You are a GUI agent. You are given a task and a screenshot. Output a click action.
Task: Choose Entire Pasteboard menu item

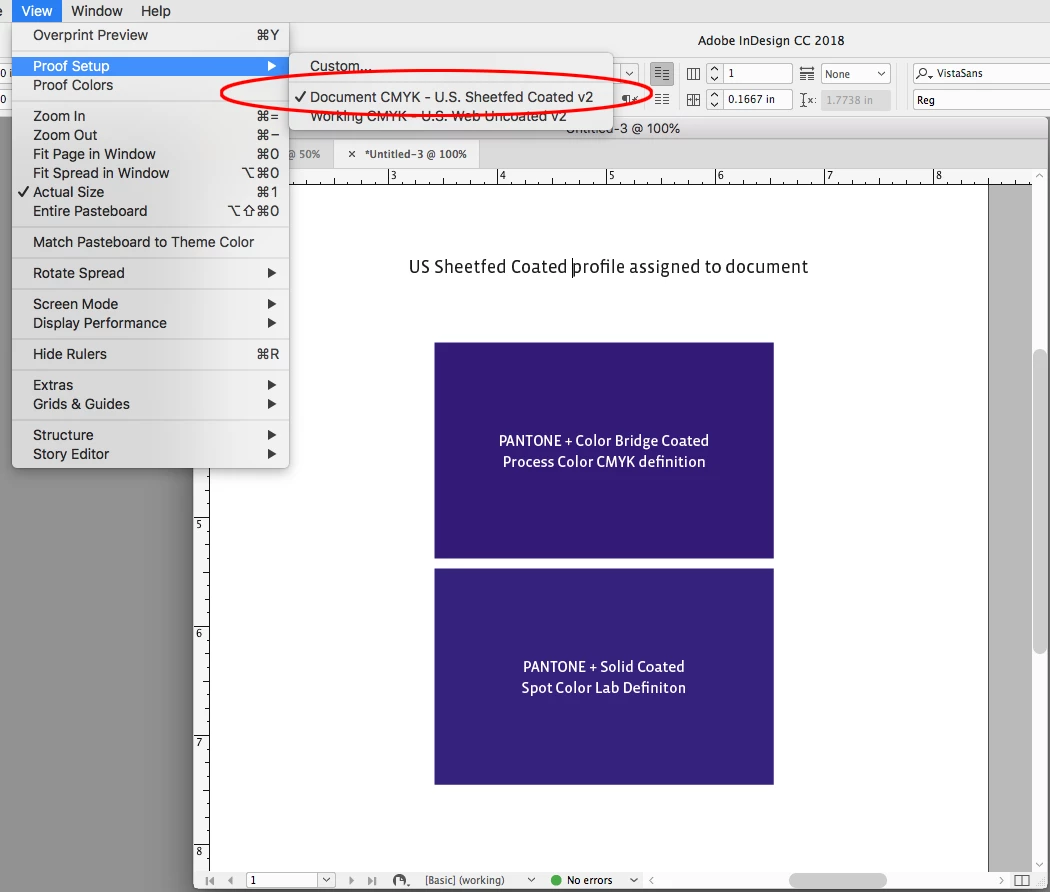(151, 211)
